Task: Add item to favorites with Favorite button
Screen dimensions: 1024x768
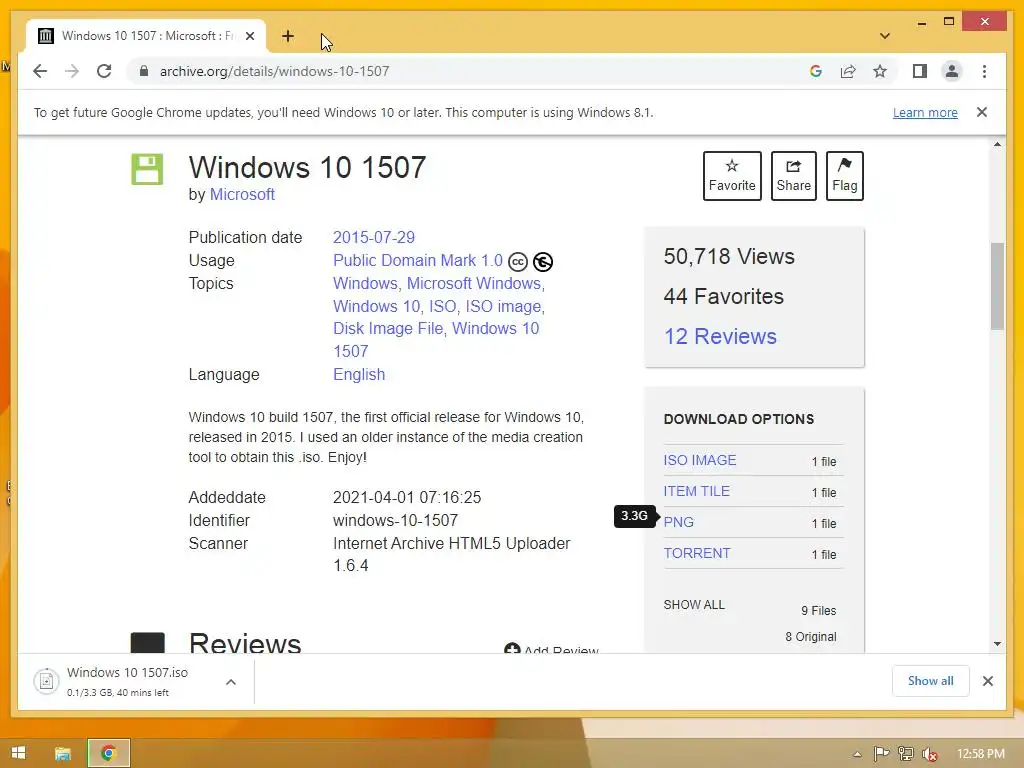Action: coord(732,176)
